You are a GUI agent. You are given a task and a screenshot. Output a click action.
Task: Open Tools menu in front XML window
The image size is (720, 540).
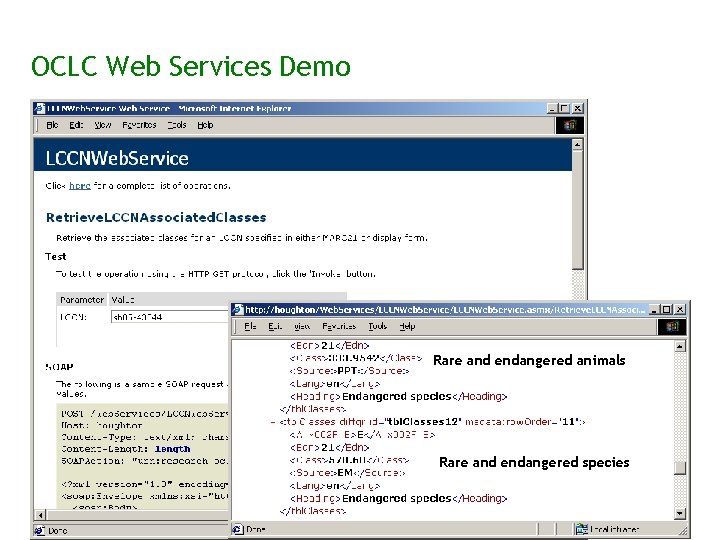377,326
